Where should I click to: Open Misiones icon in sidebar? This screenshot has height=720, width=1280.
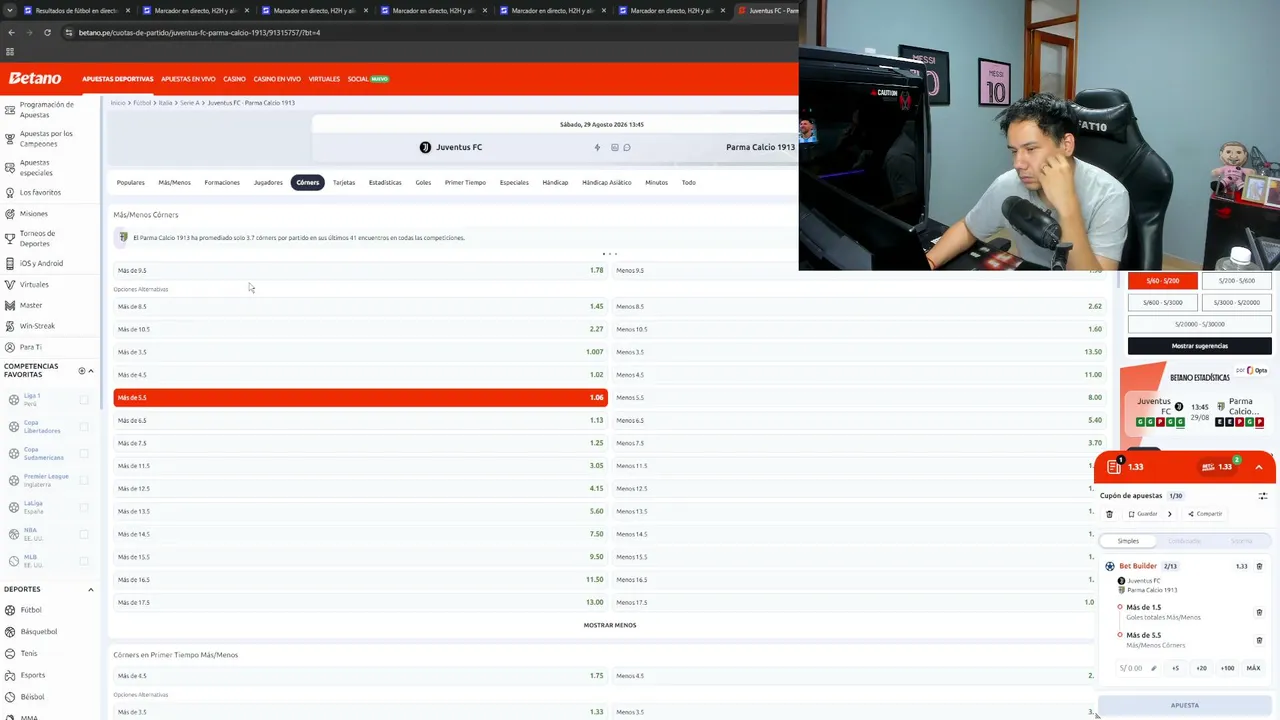coord(10,213)
